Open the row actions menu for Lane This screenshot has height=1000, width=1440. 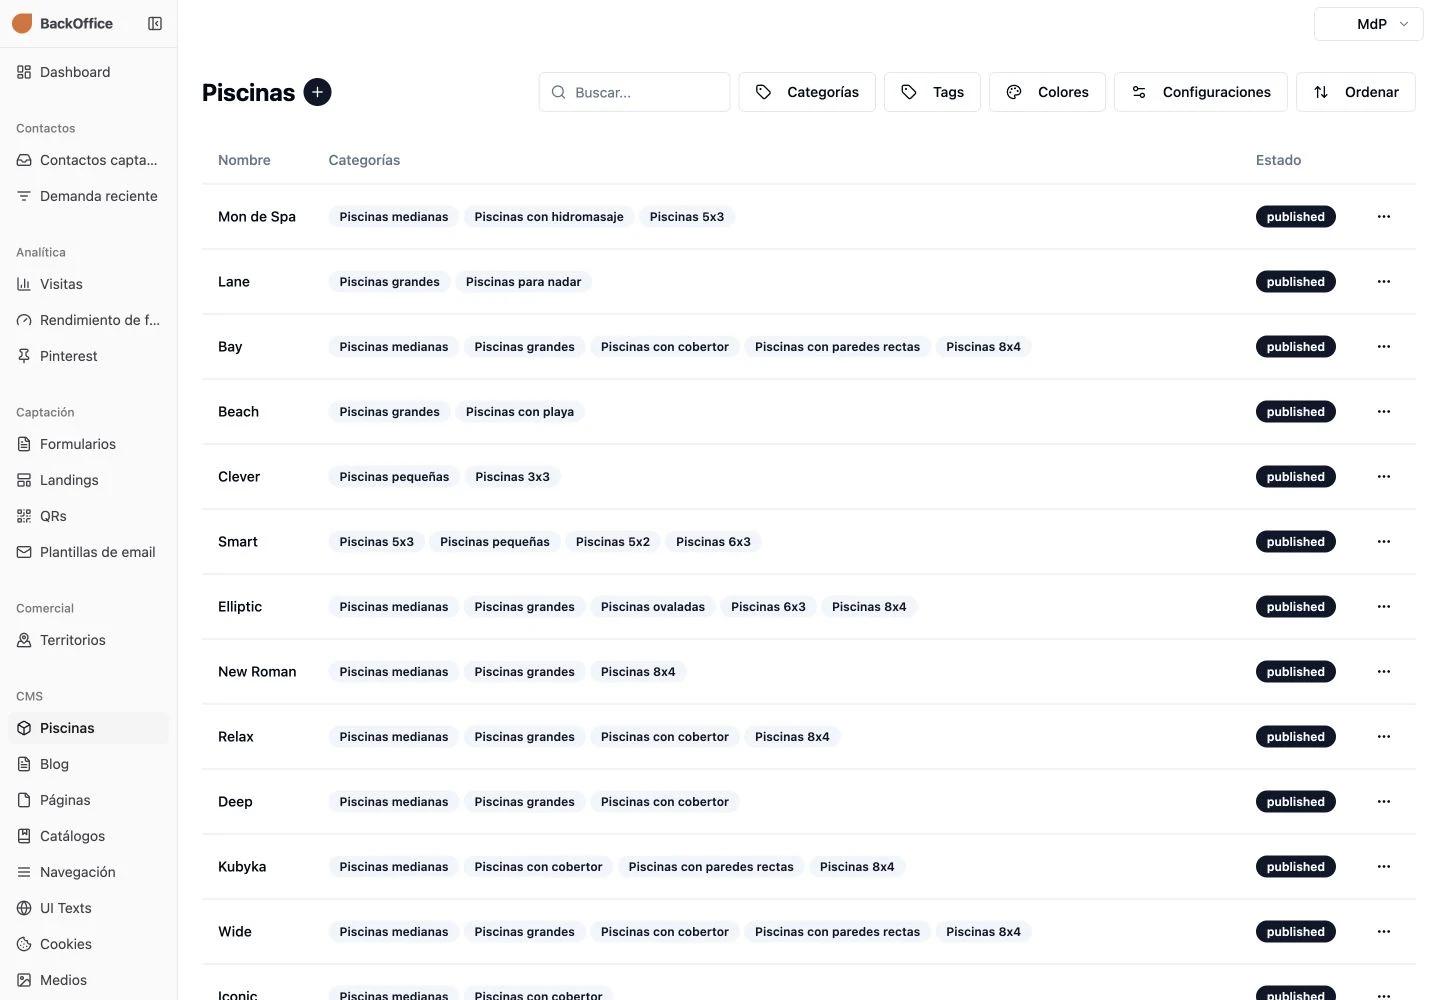tap(1384, 281)
